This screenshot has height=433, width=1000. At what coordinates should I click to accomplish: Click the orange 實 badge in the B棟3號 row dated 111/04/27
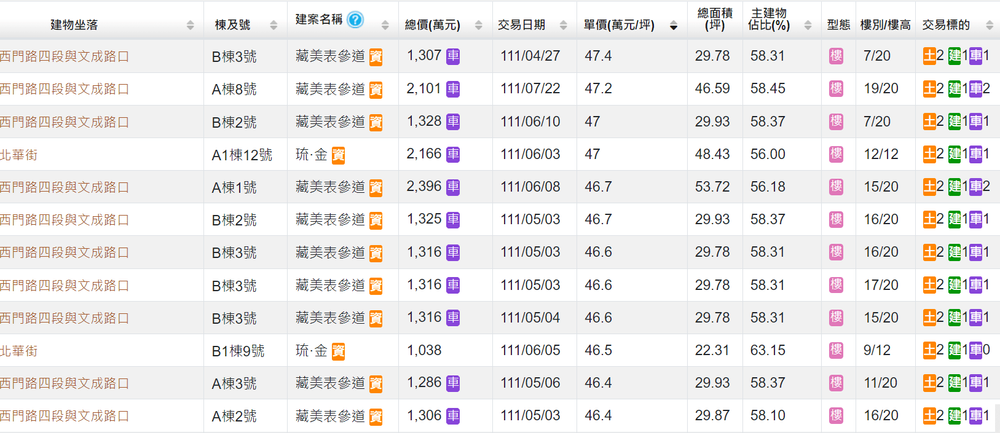click(x=375, y=56)
